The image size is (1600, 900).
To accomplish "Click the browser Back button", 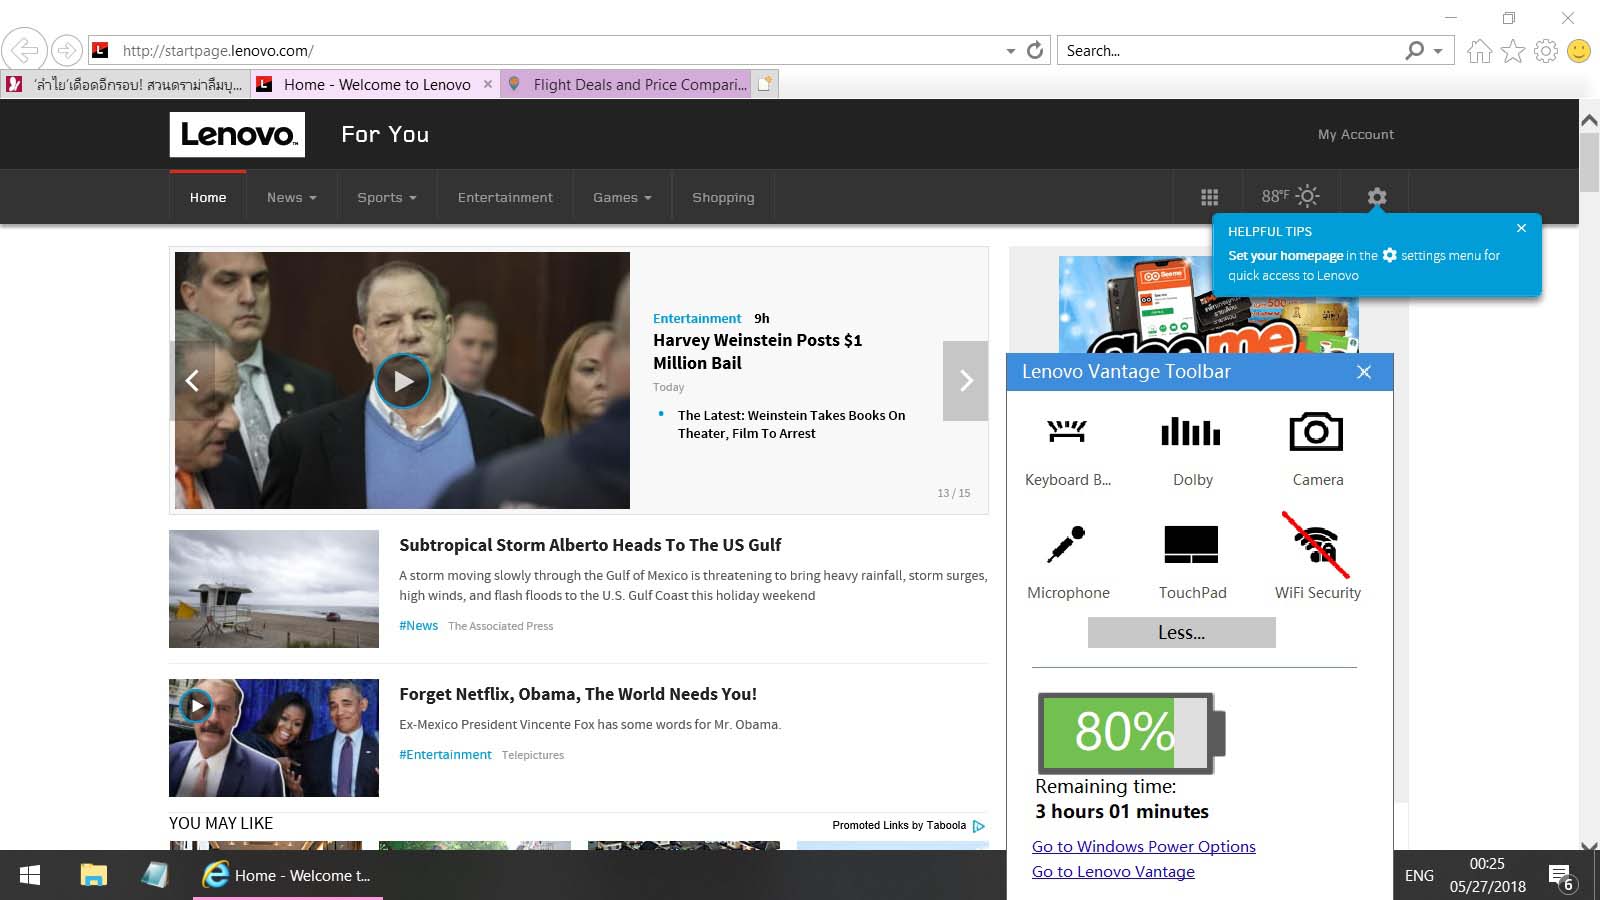I will [x=25, y=49].
